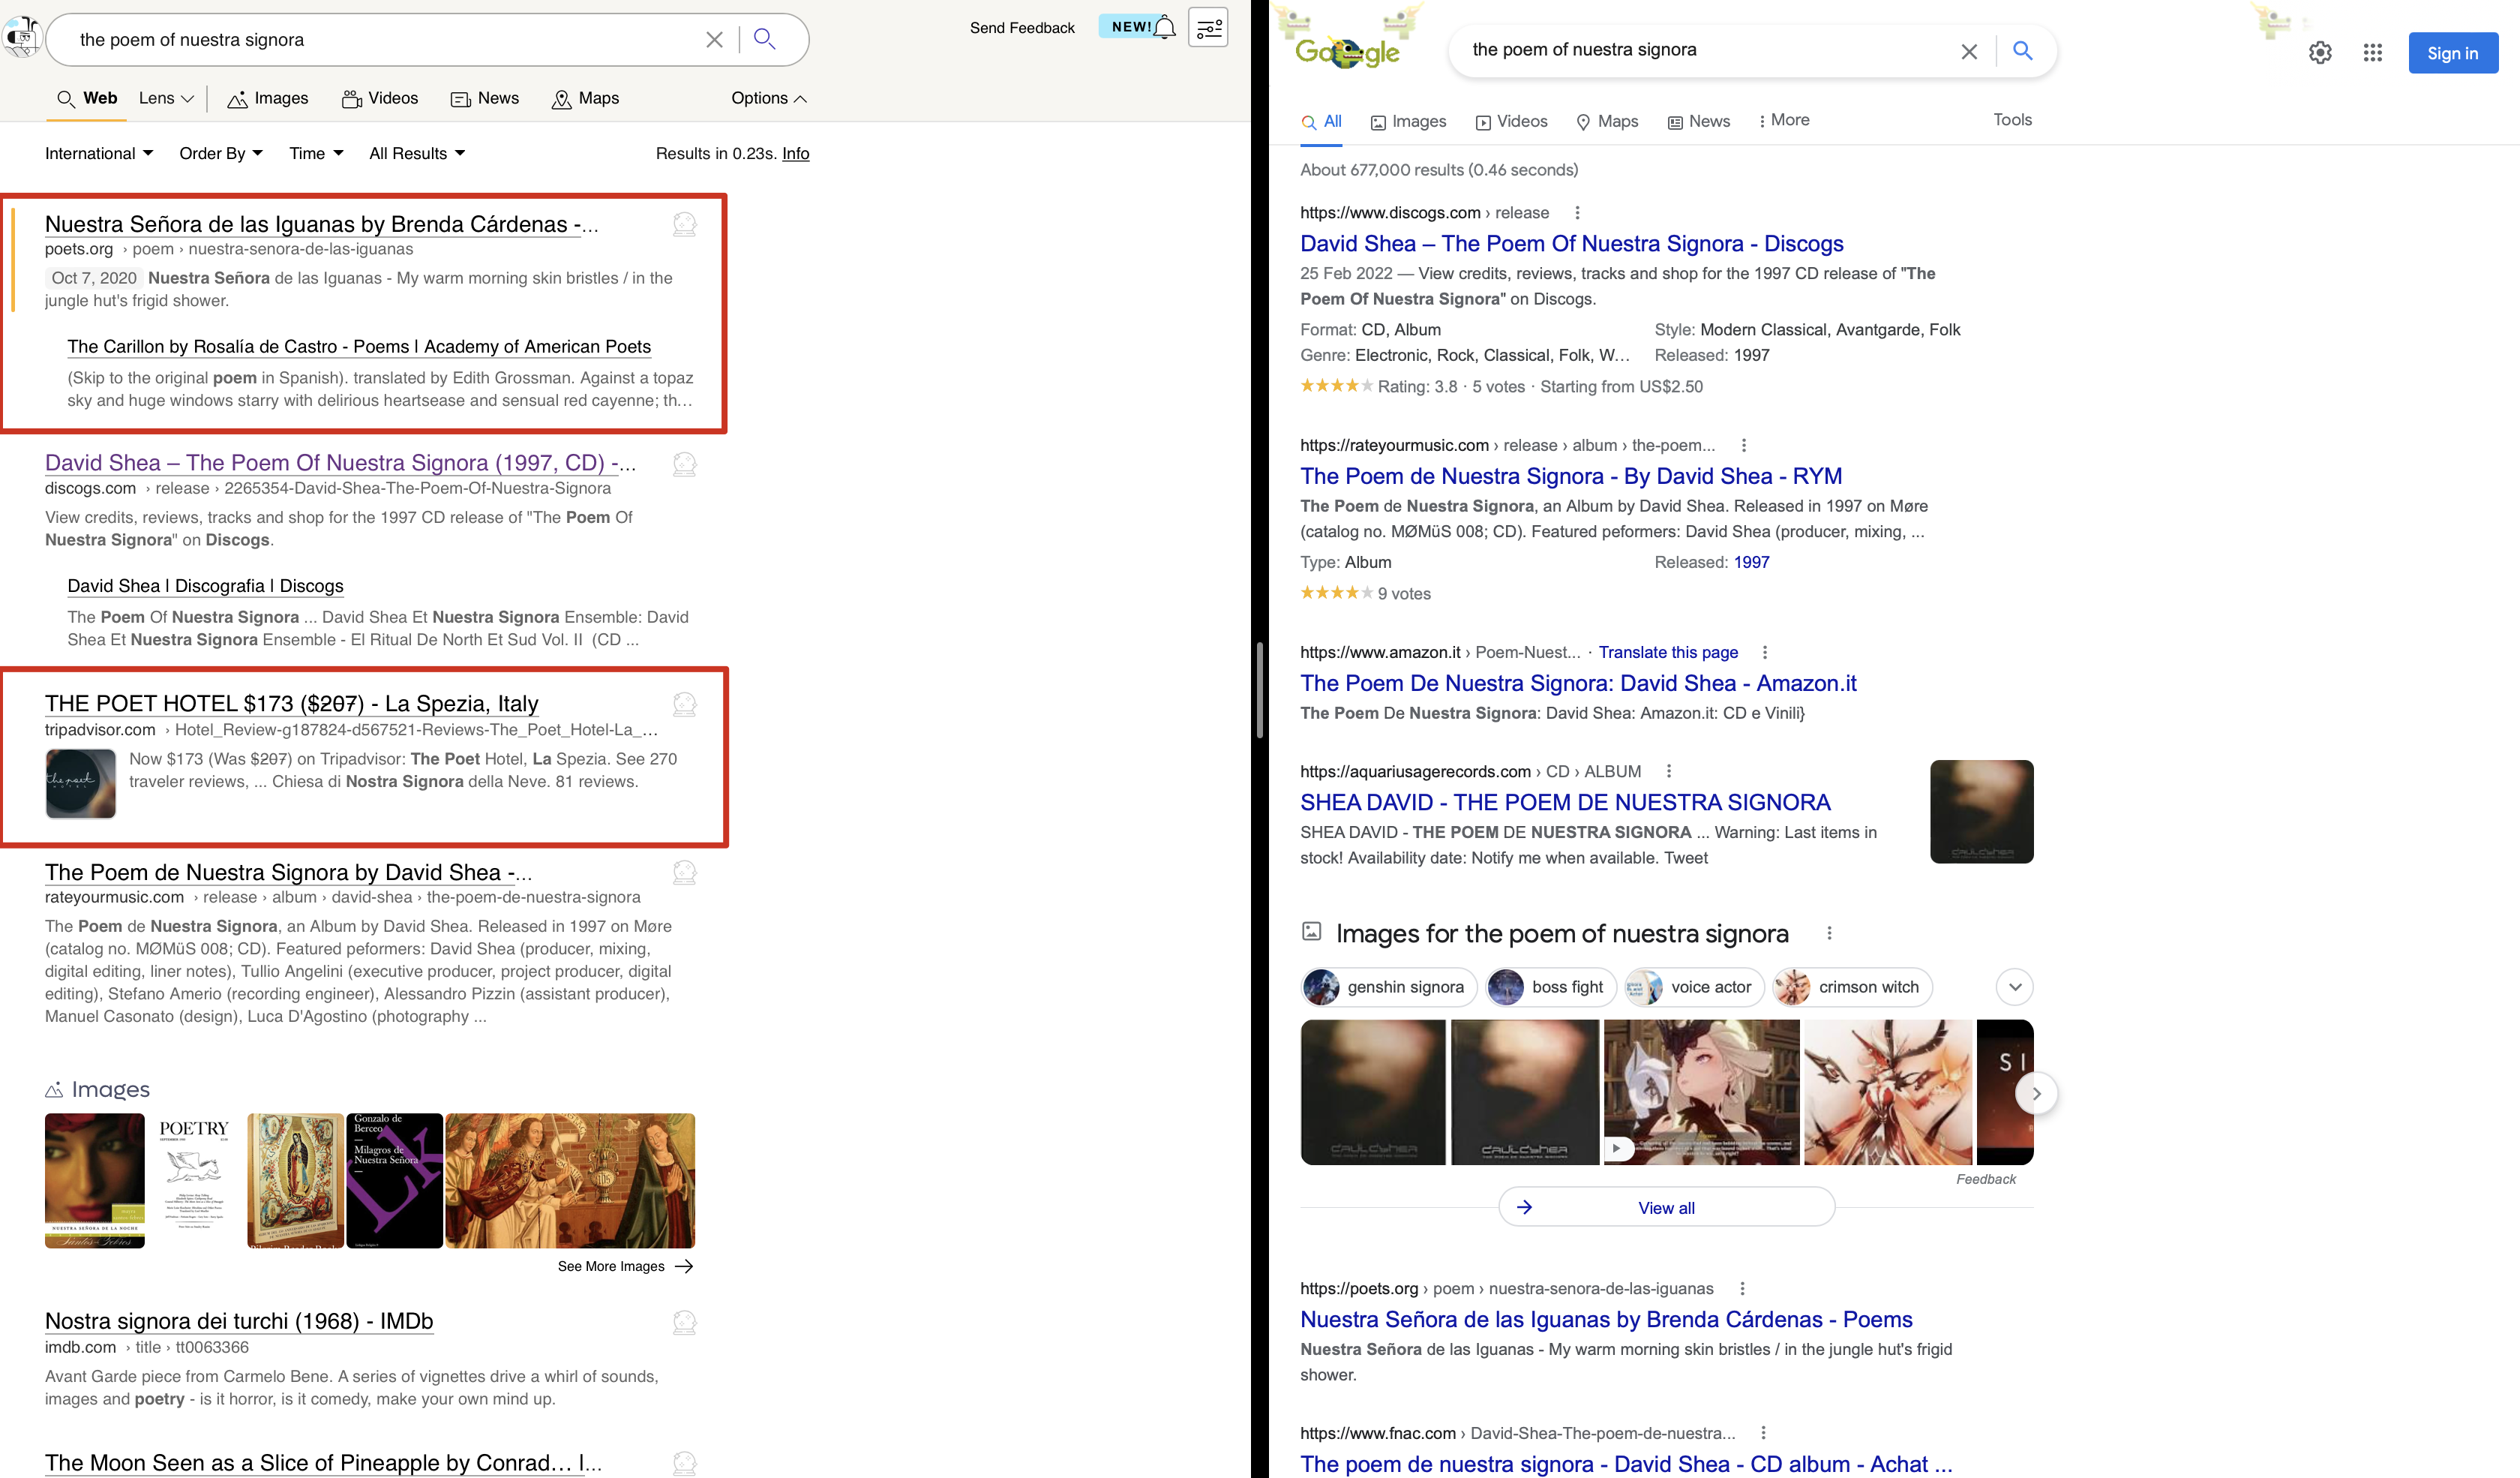Open three-dot menu for Discogs result

point(1577,213)
